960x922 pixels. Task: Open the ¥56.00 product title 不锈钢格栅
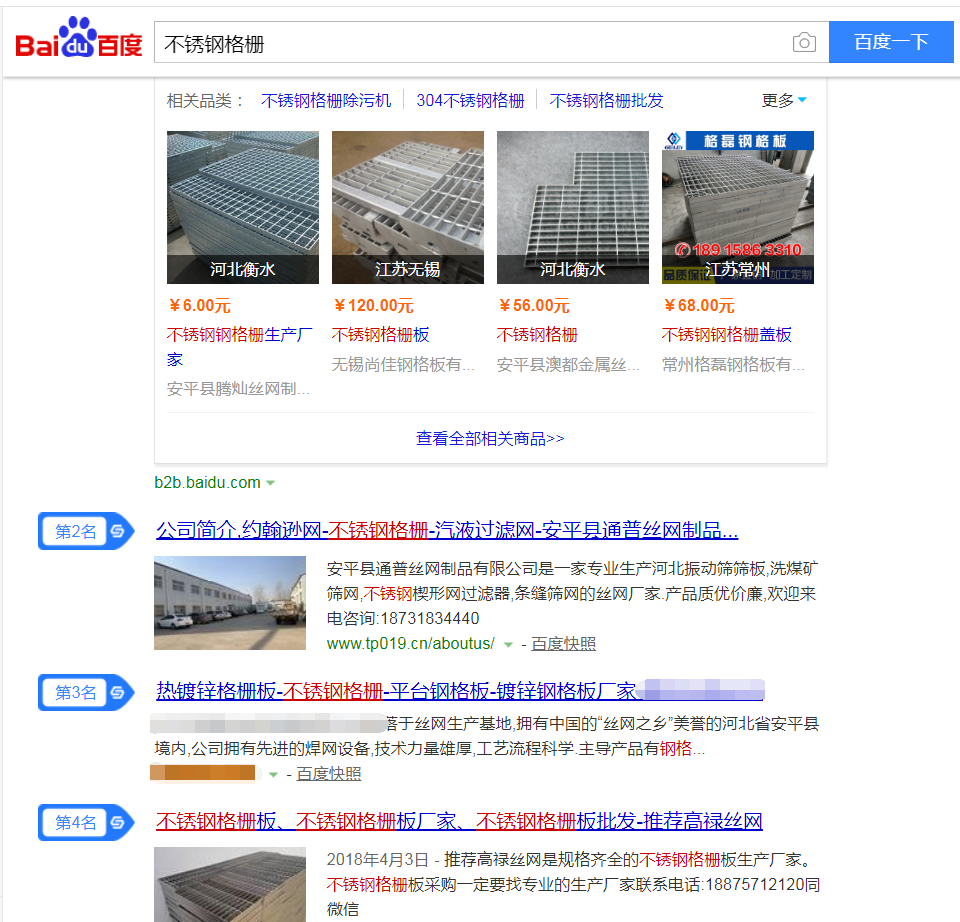pos(537,335)
